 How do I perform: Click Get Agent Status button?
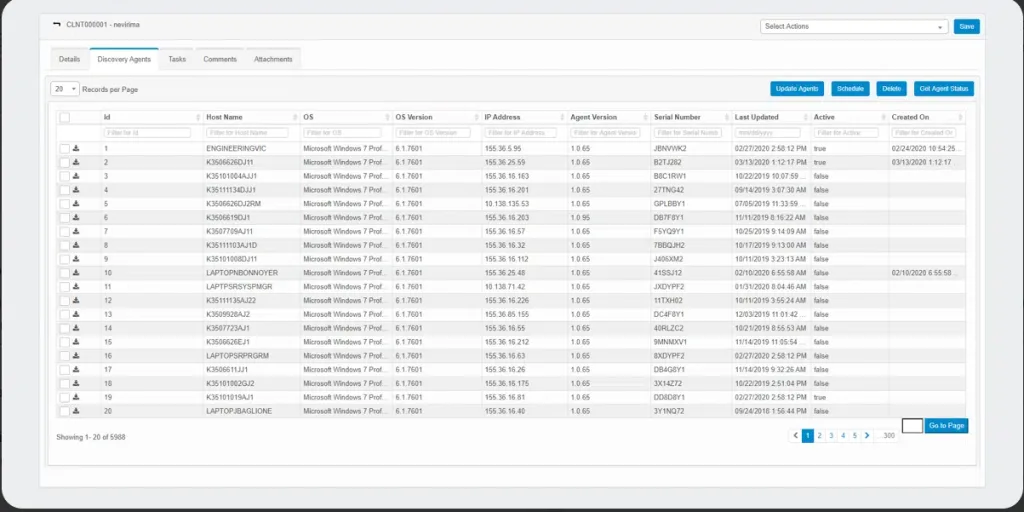click(944, 89)
